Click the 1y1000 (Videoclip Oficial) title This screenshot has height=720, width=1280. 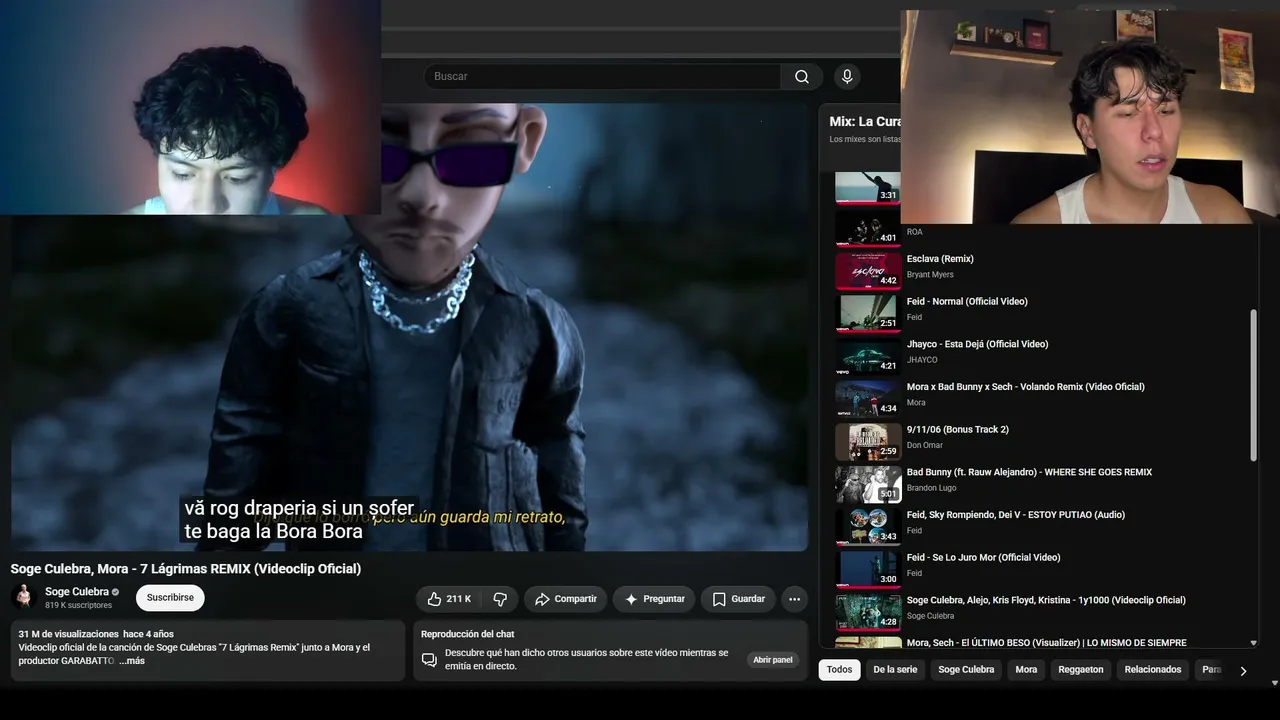tap(1046, 601)
